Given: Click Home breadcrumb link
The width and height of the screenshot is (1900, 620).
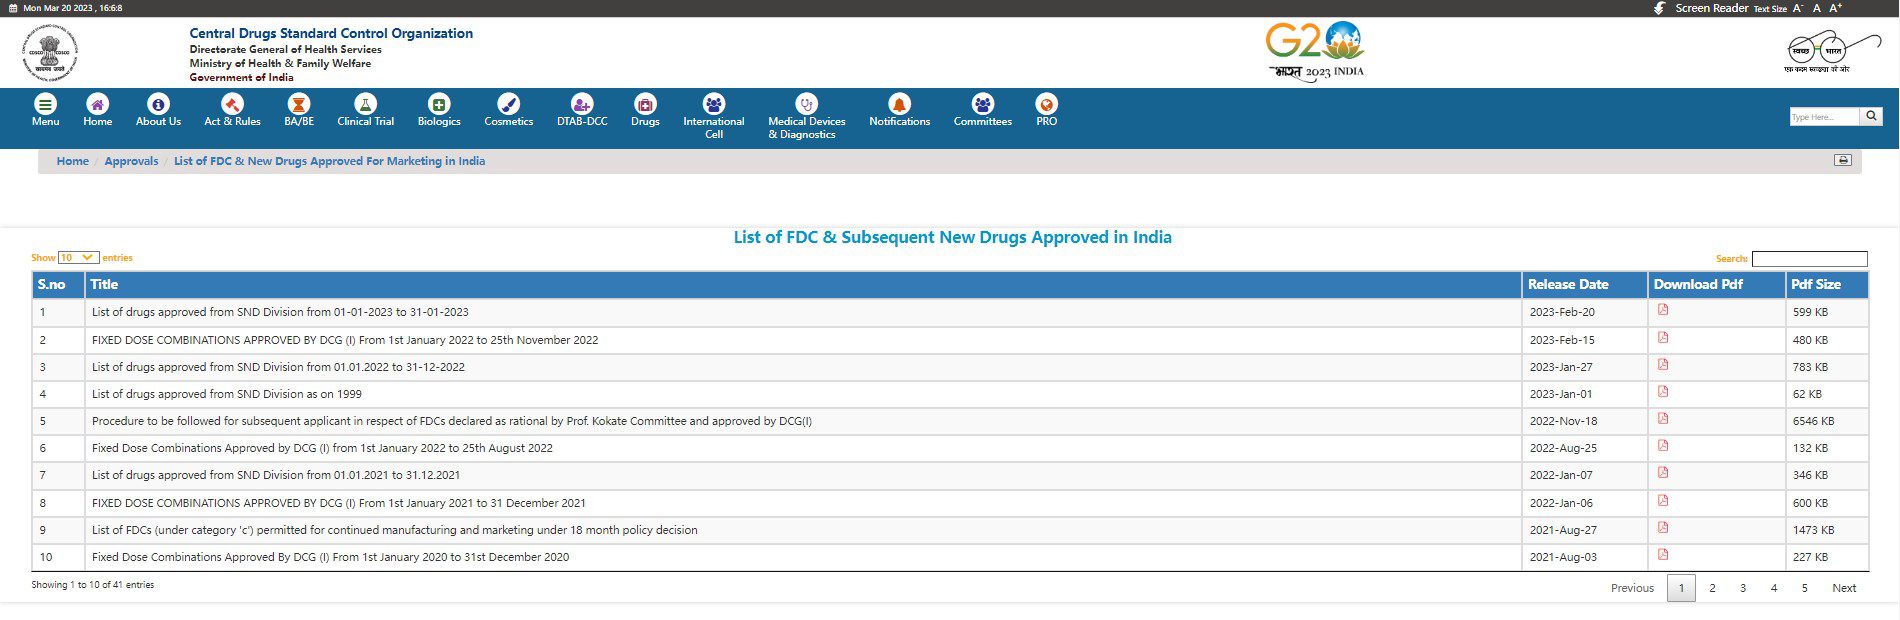Looking at the screenshot, I should tap(72, 161).
